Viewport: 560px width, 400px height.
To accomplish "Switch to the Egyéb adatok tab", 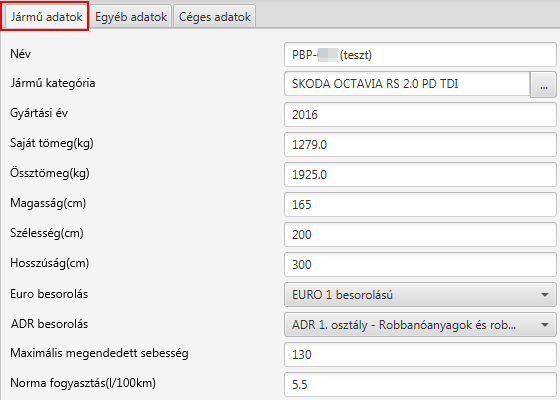I will tap(131, 16).
